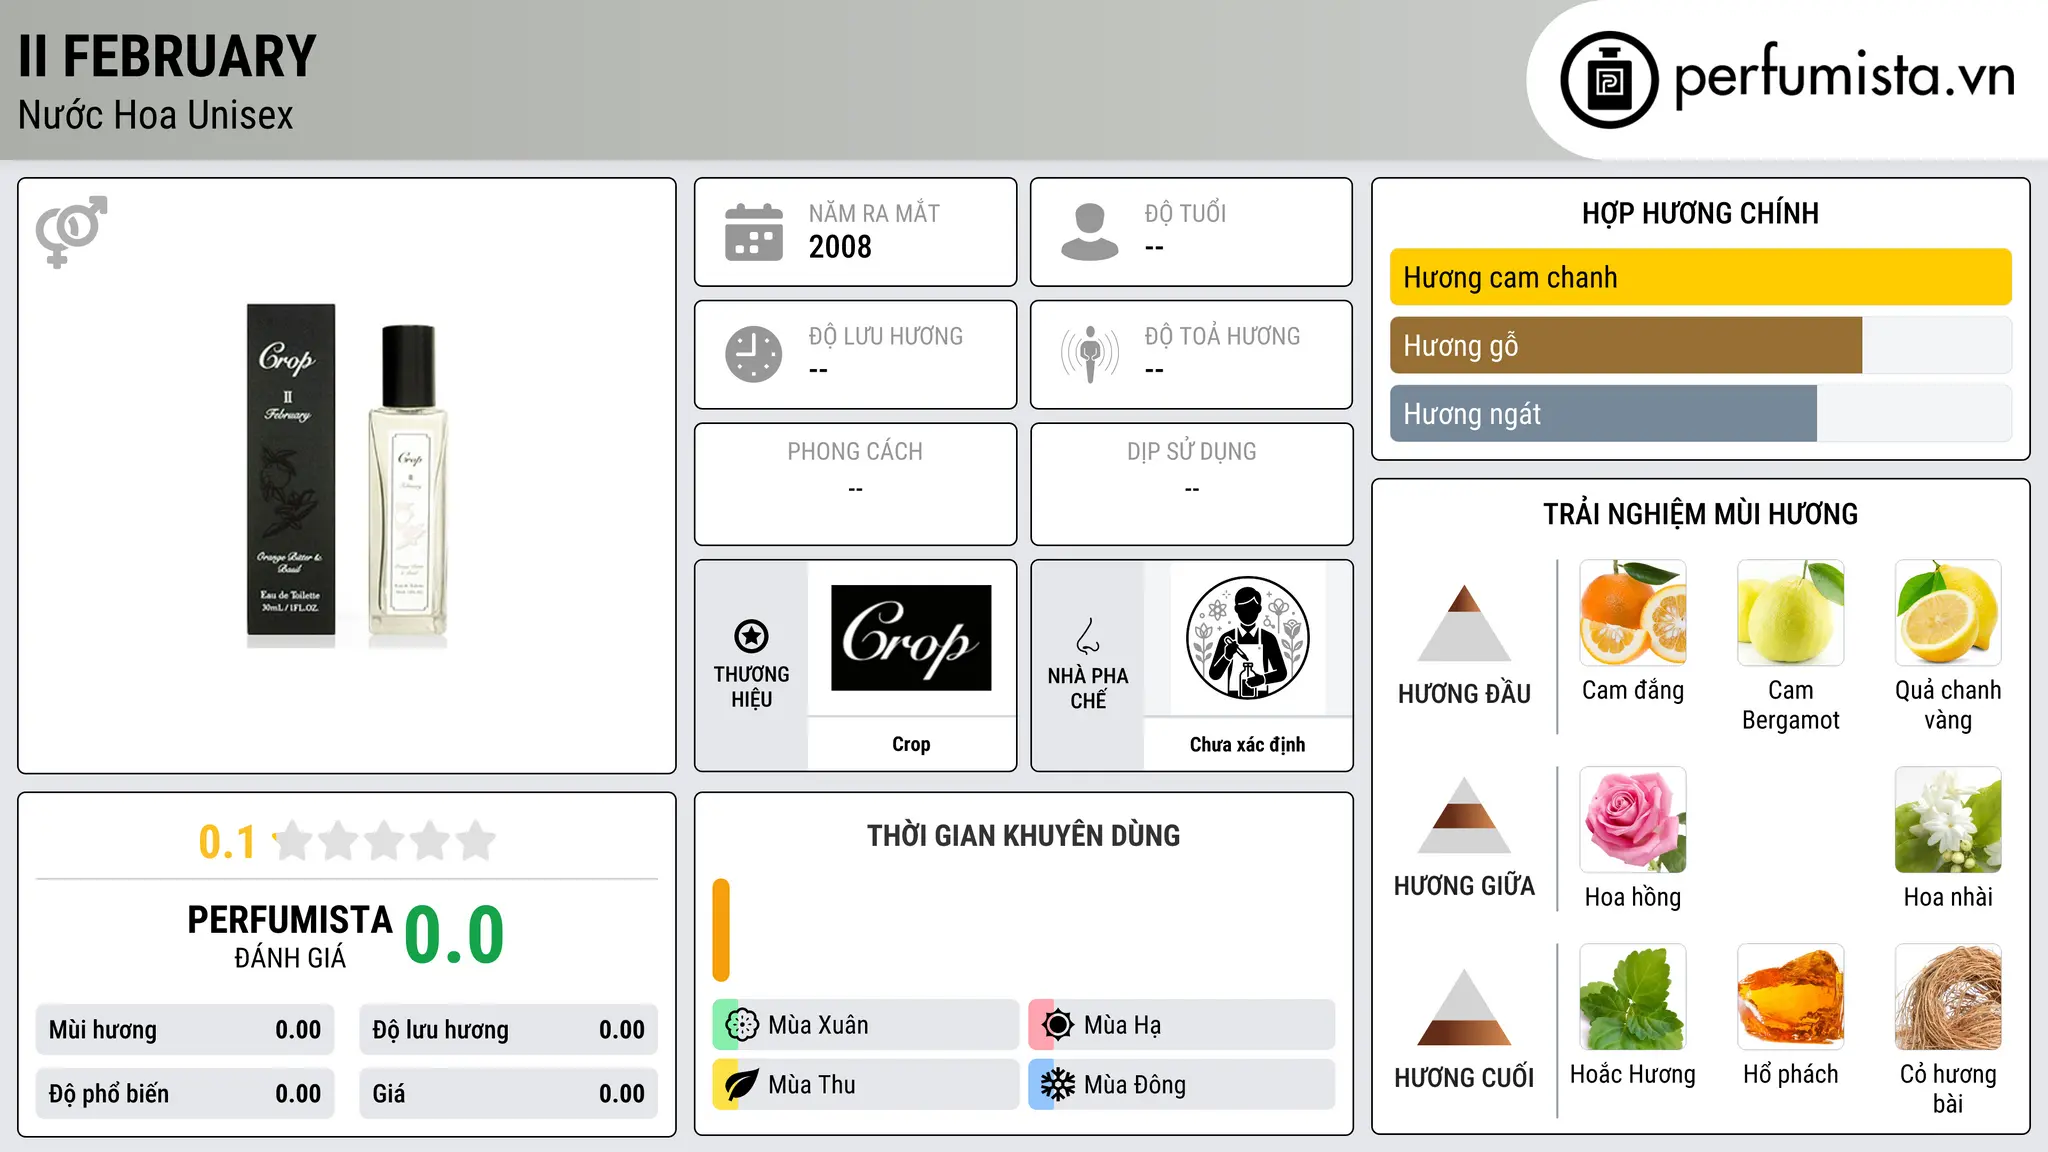Click the release year 2008
2048x1152 pixels.
[840, 247]
